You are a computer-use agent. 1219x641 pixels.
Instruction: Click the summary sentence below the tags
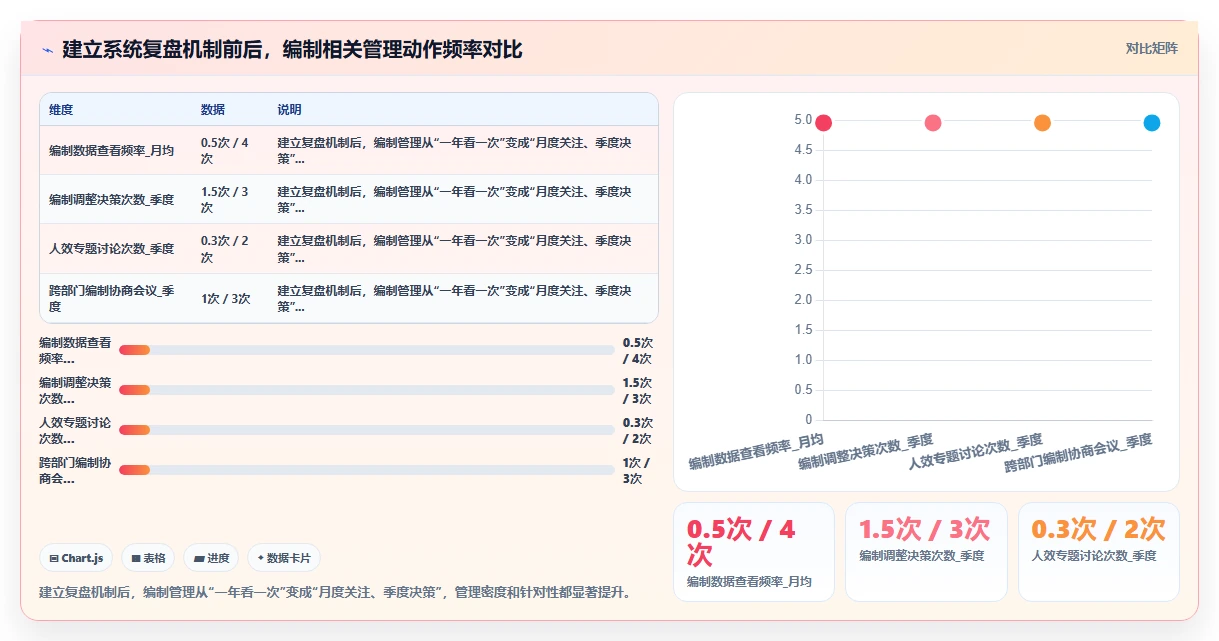[x=336, y=592]
